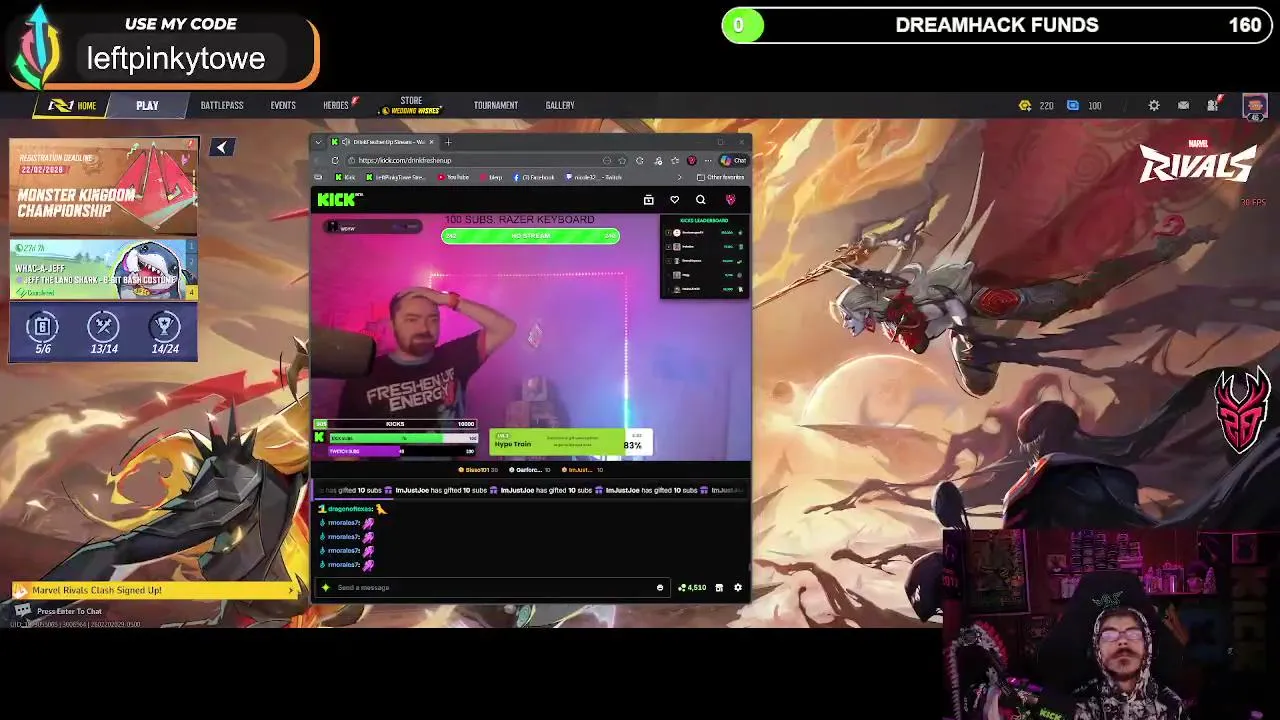Open the player profile avatar
Image resolution: width=1280 pixels, height=720 pixels.
coord(1255,106)
